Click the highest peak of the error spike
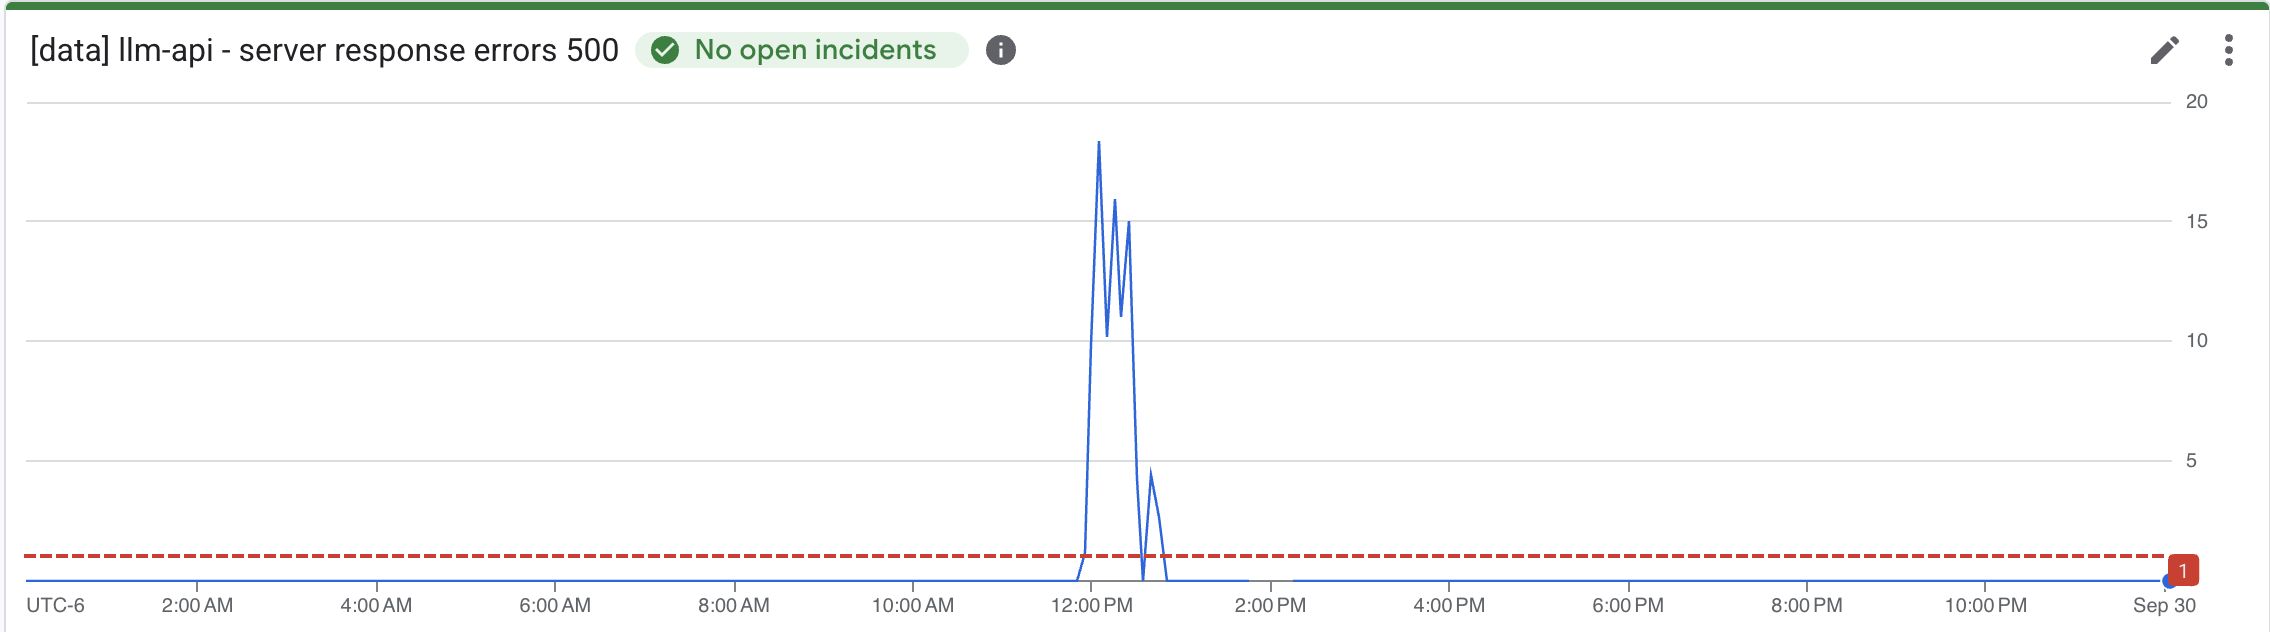This screenshot has height=632, width=2270. (1099, 143)
